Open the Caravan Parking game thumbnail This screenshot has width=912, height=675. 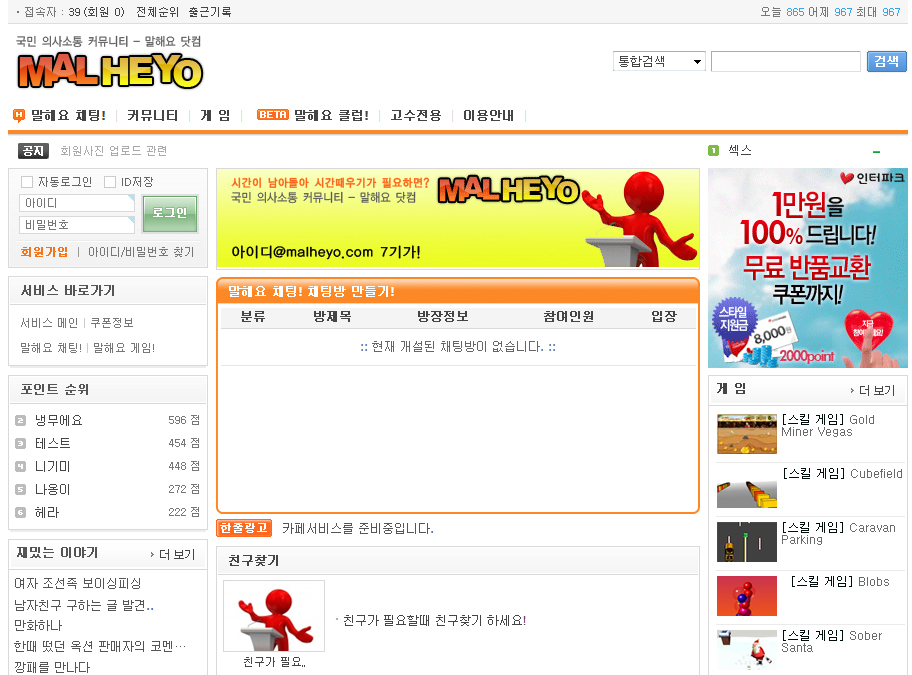point(746,541)
